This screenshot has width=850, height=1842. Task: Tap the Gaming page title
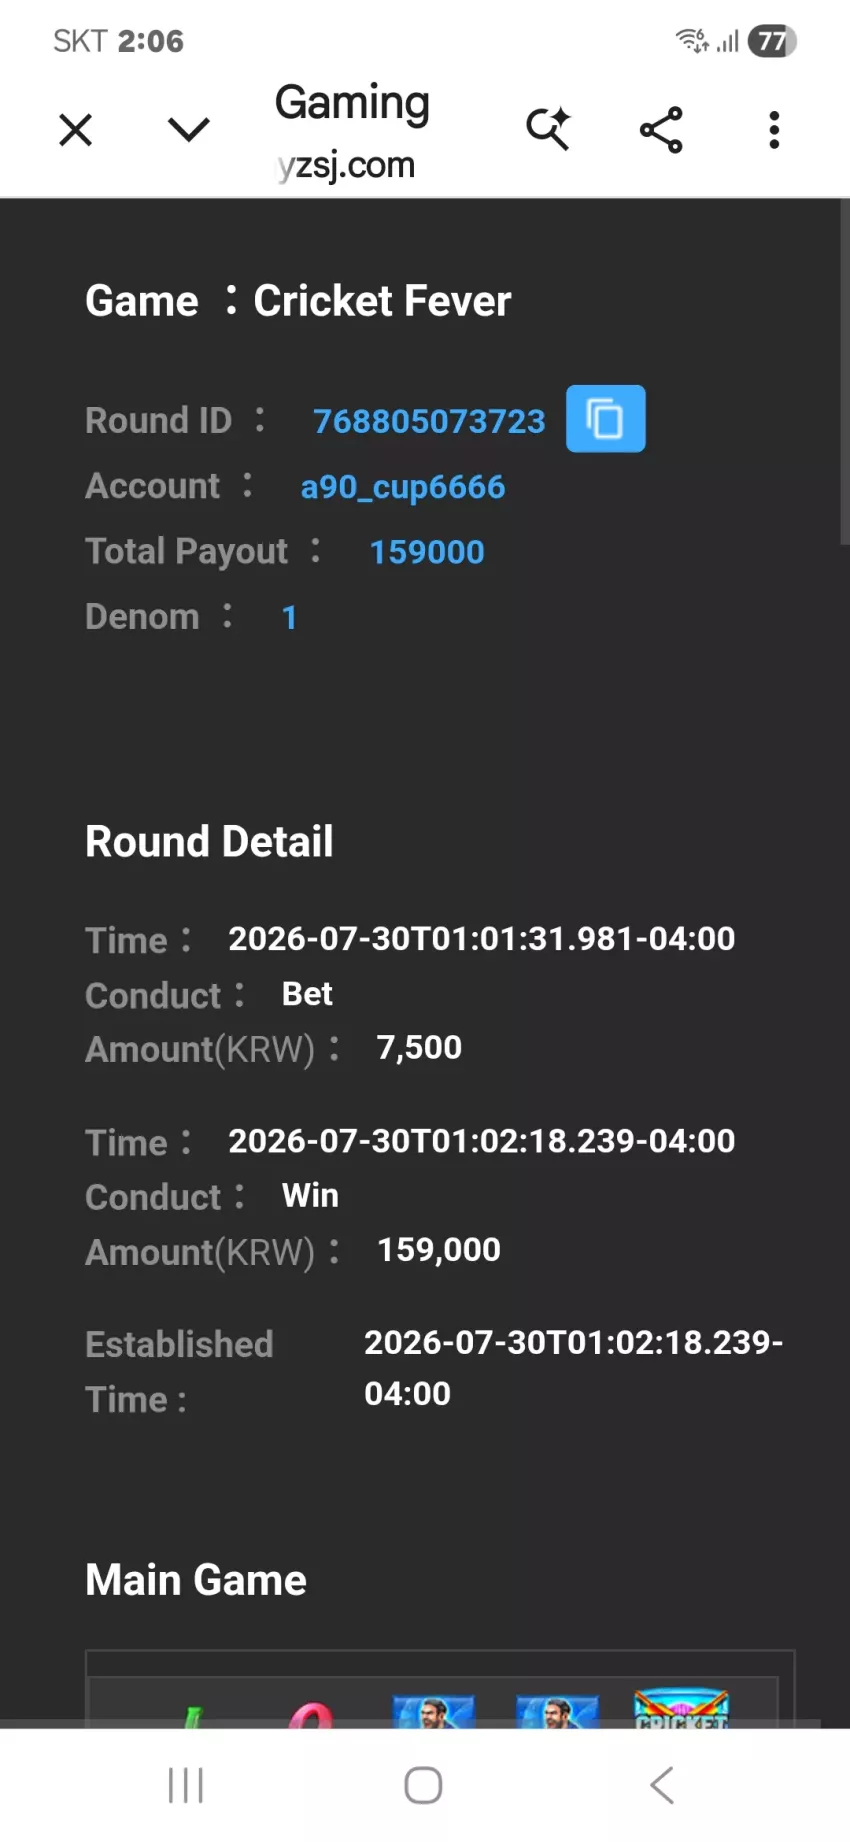pyautogui.click(x=352, y=103)
